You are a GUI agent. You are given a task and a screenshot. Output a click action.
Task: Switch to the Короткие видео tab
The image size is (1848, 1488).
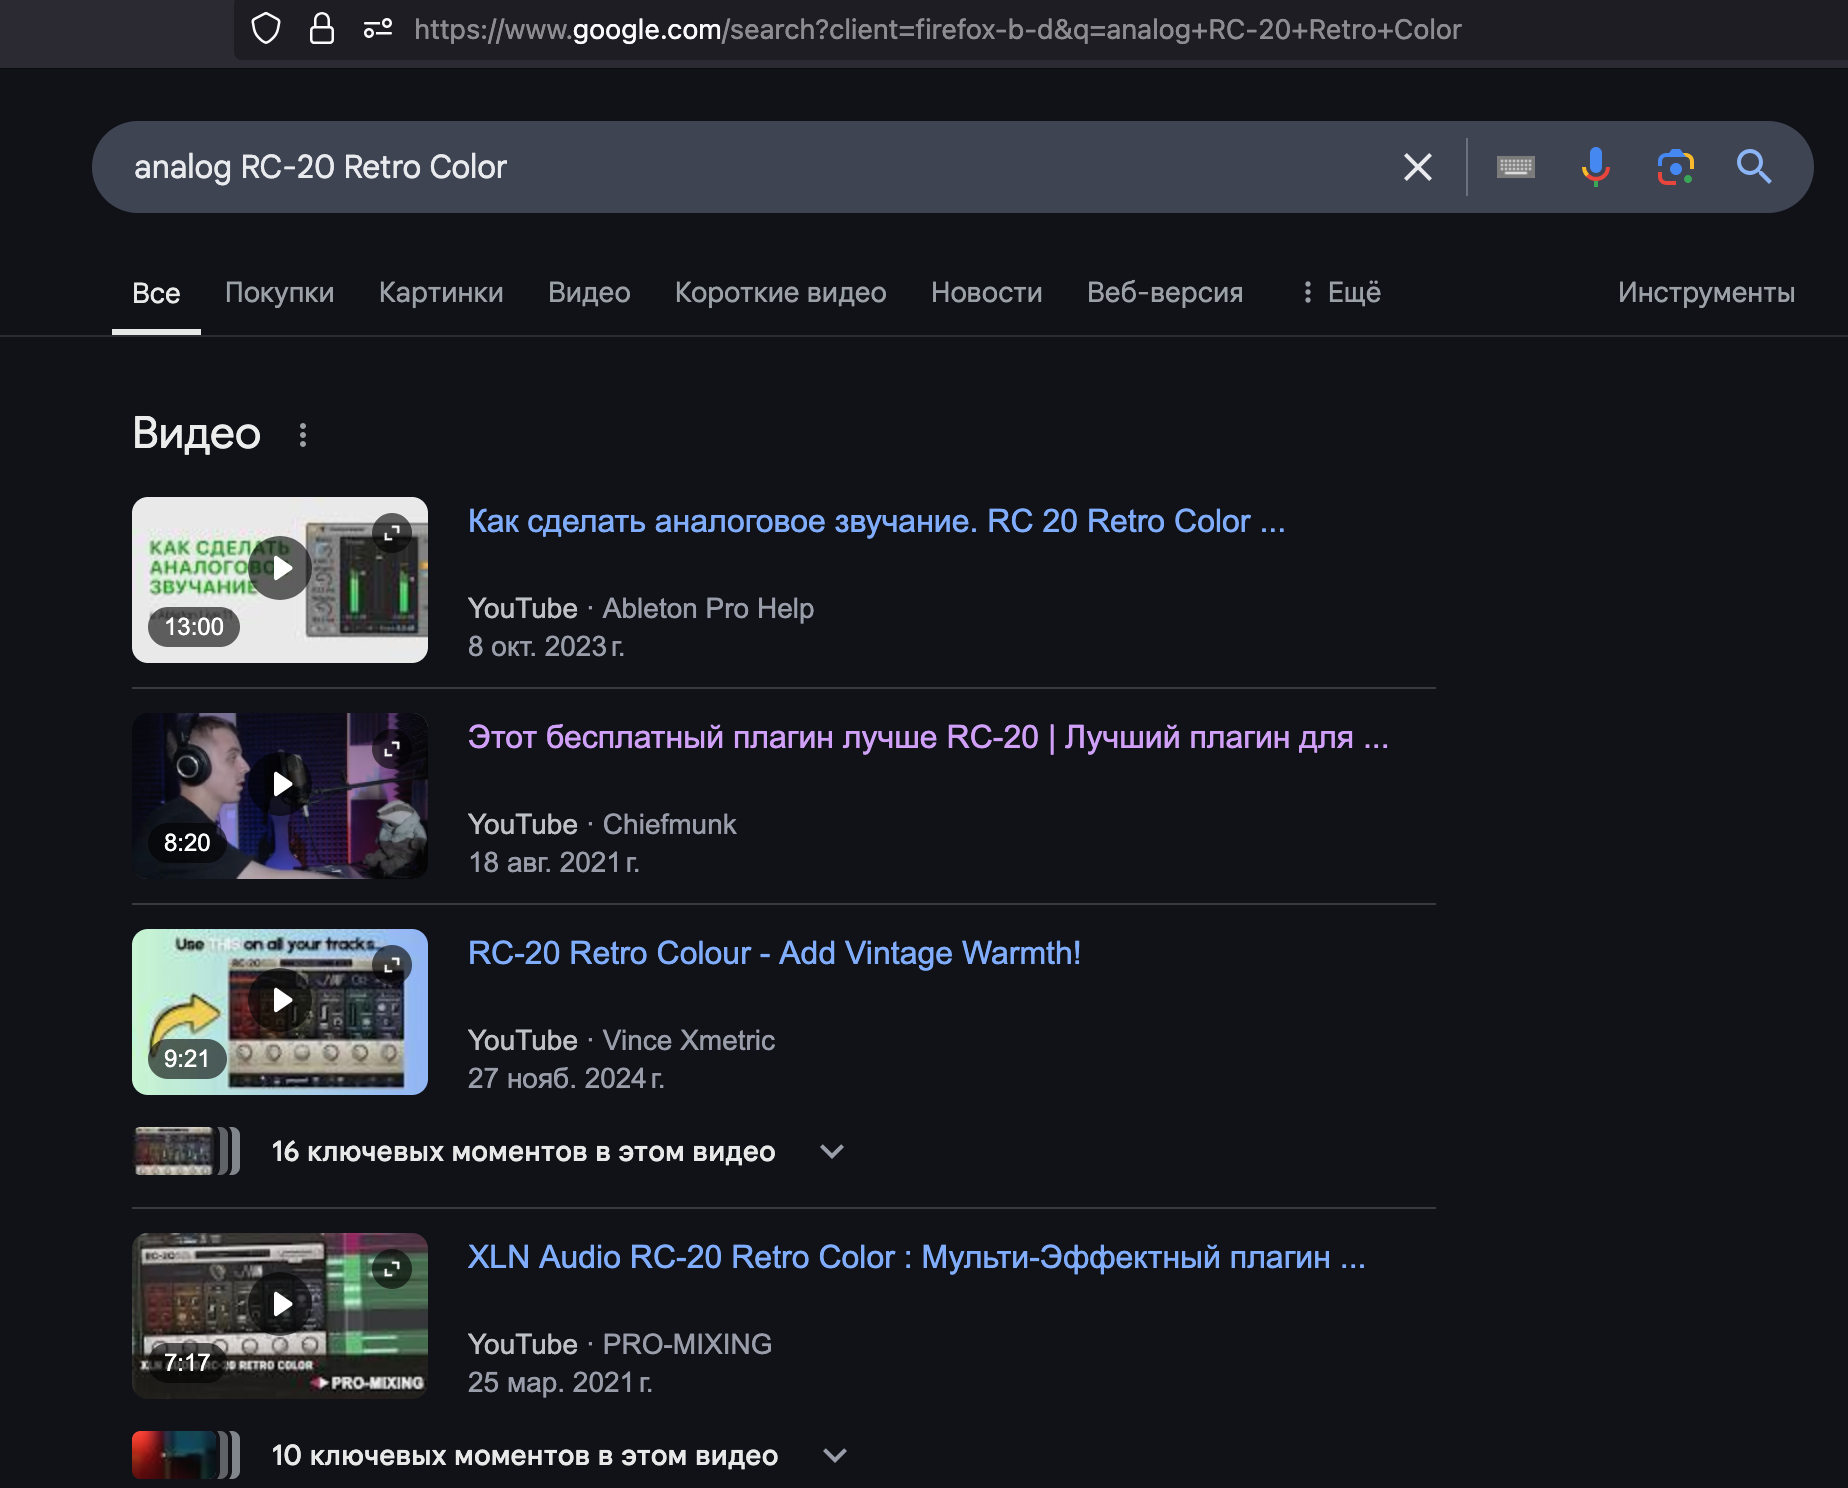[x=781, y=292]
